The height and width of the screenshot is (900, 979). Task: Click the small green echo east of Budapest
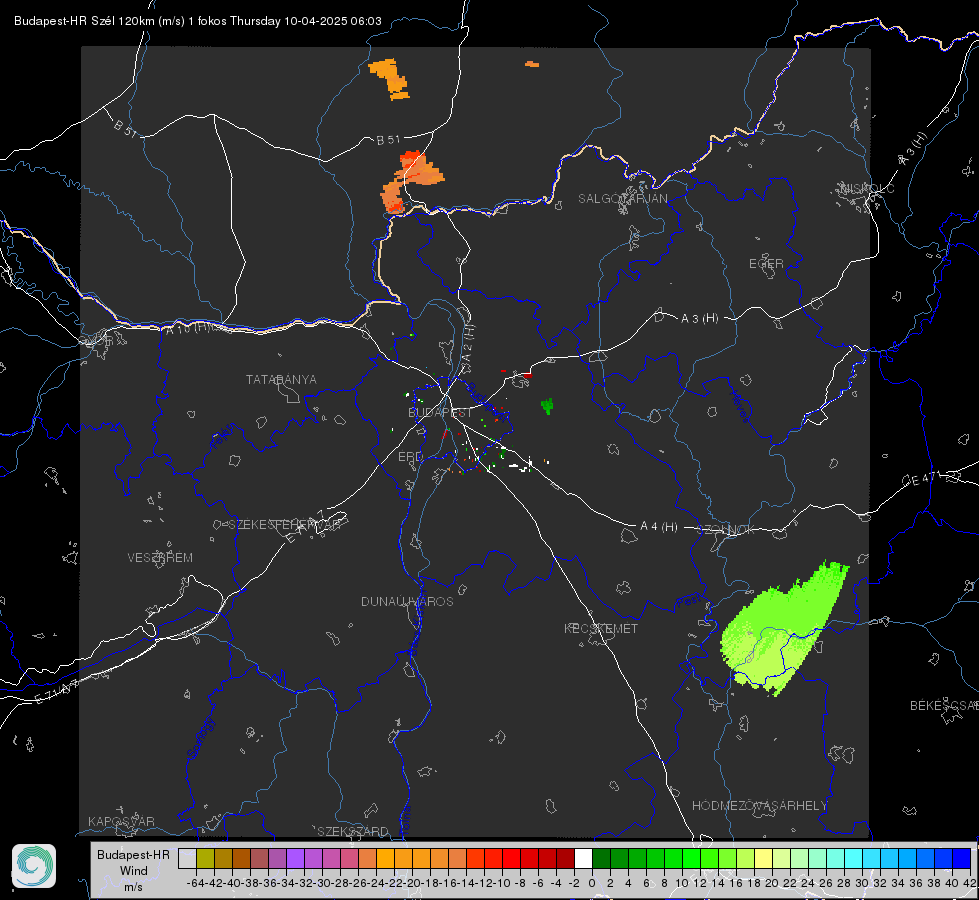point(547,406)
